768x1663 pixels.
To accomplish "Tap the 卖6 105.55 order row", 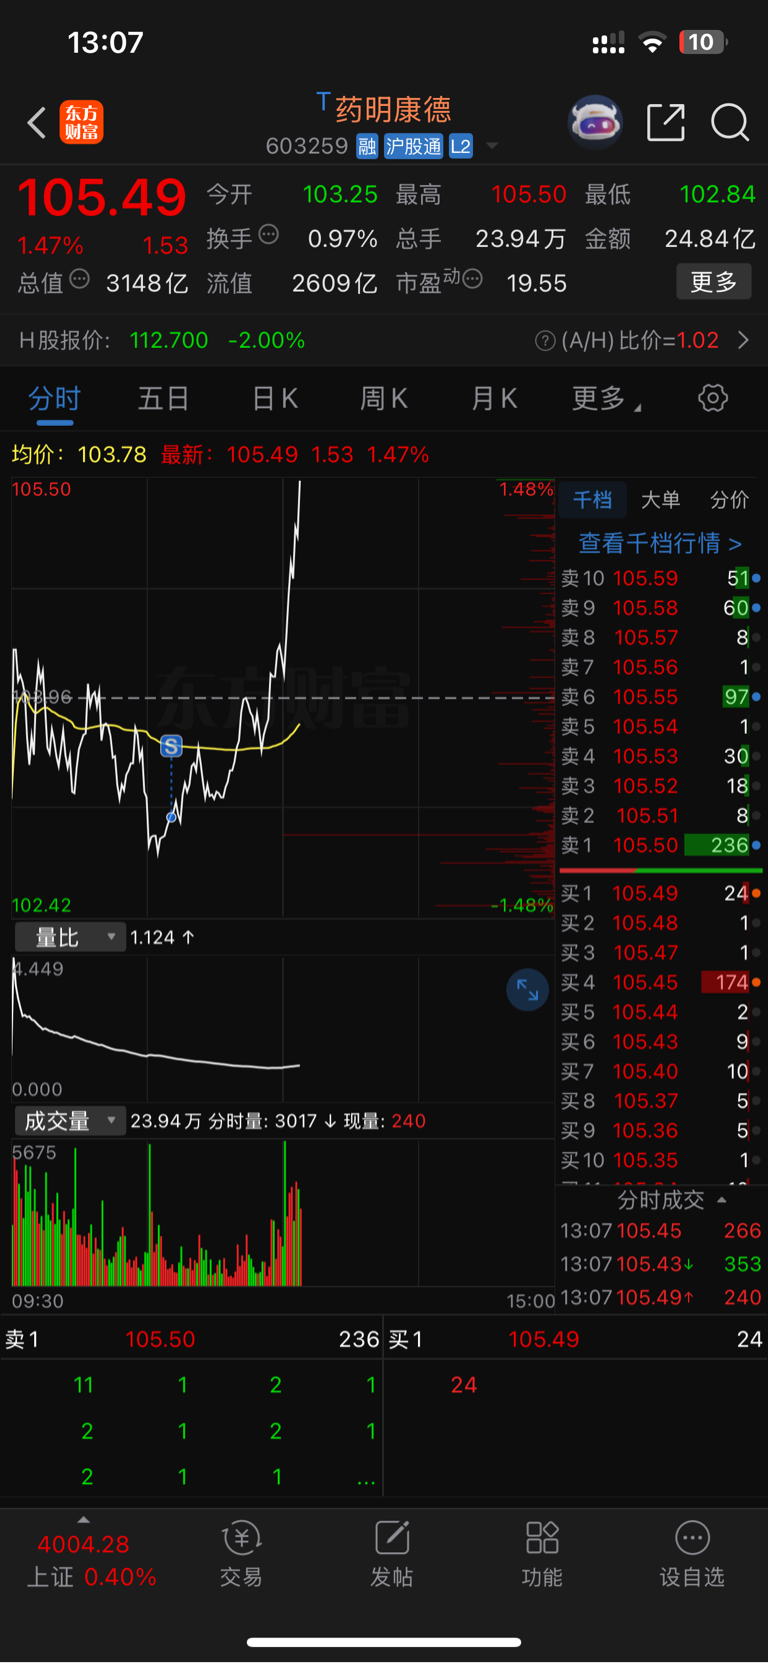I will [660, 697].
